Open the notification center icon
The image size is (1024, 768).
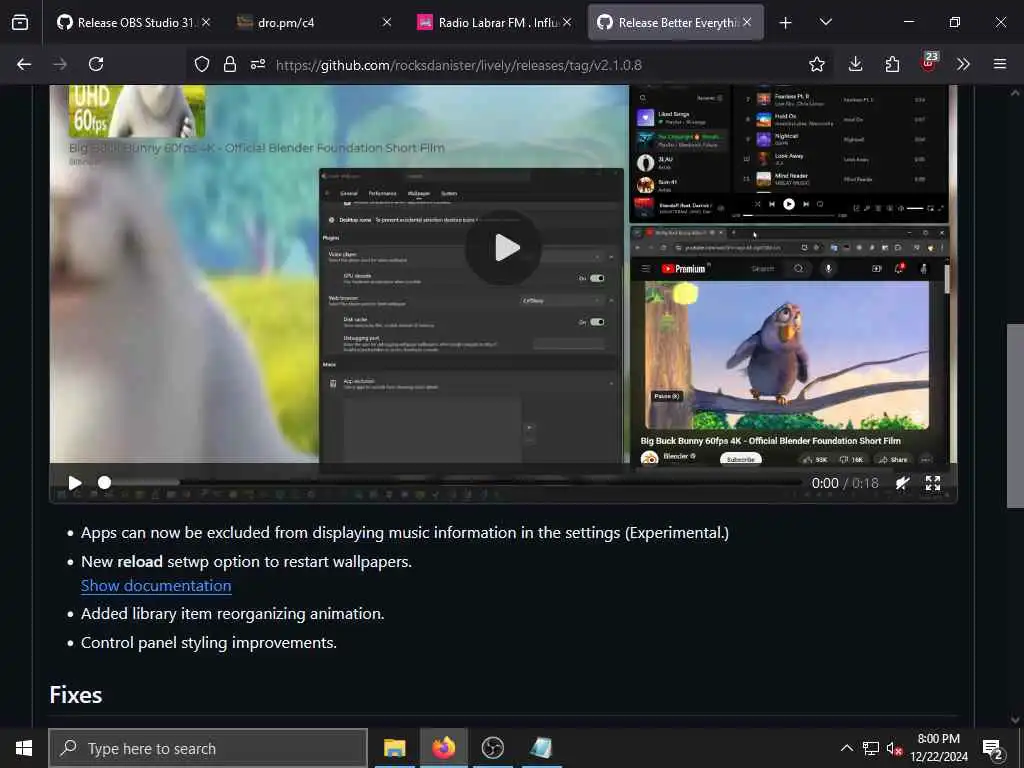(993, 749)
